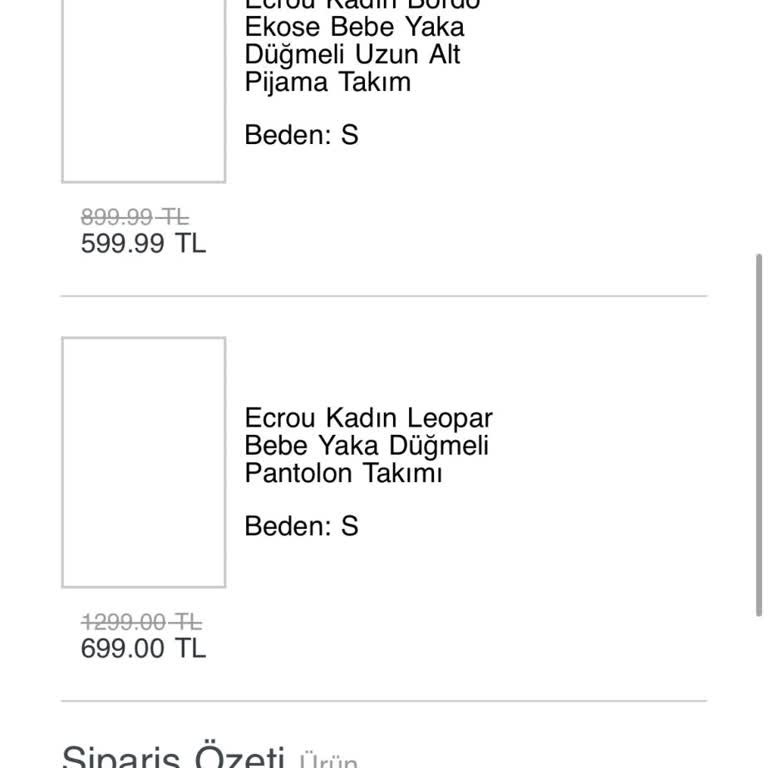Tap the Leopar Bebe Yaka product title
The image size is (768, 768).
[368, 445]
